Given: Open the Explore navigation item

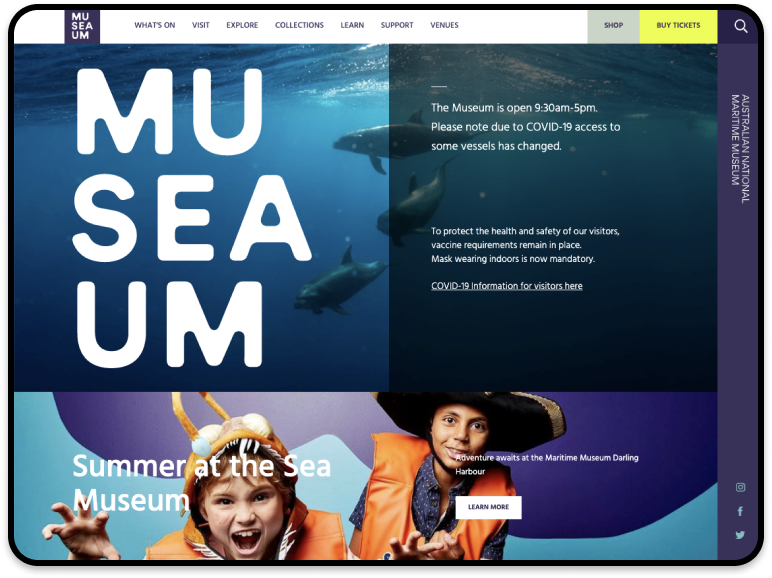Looking at the screenshot, I should (x=242, y=25).
